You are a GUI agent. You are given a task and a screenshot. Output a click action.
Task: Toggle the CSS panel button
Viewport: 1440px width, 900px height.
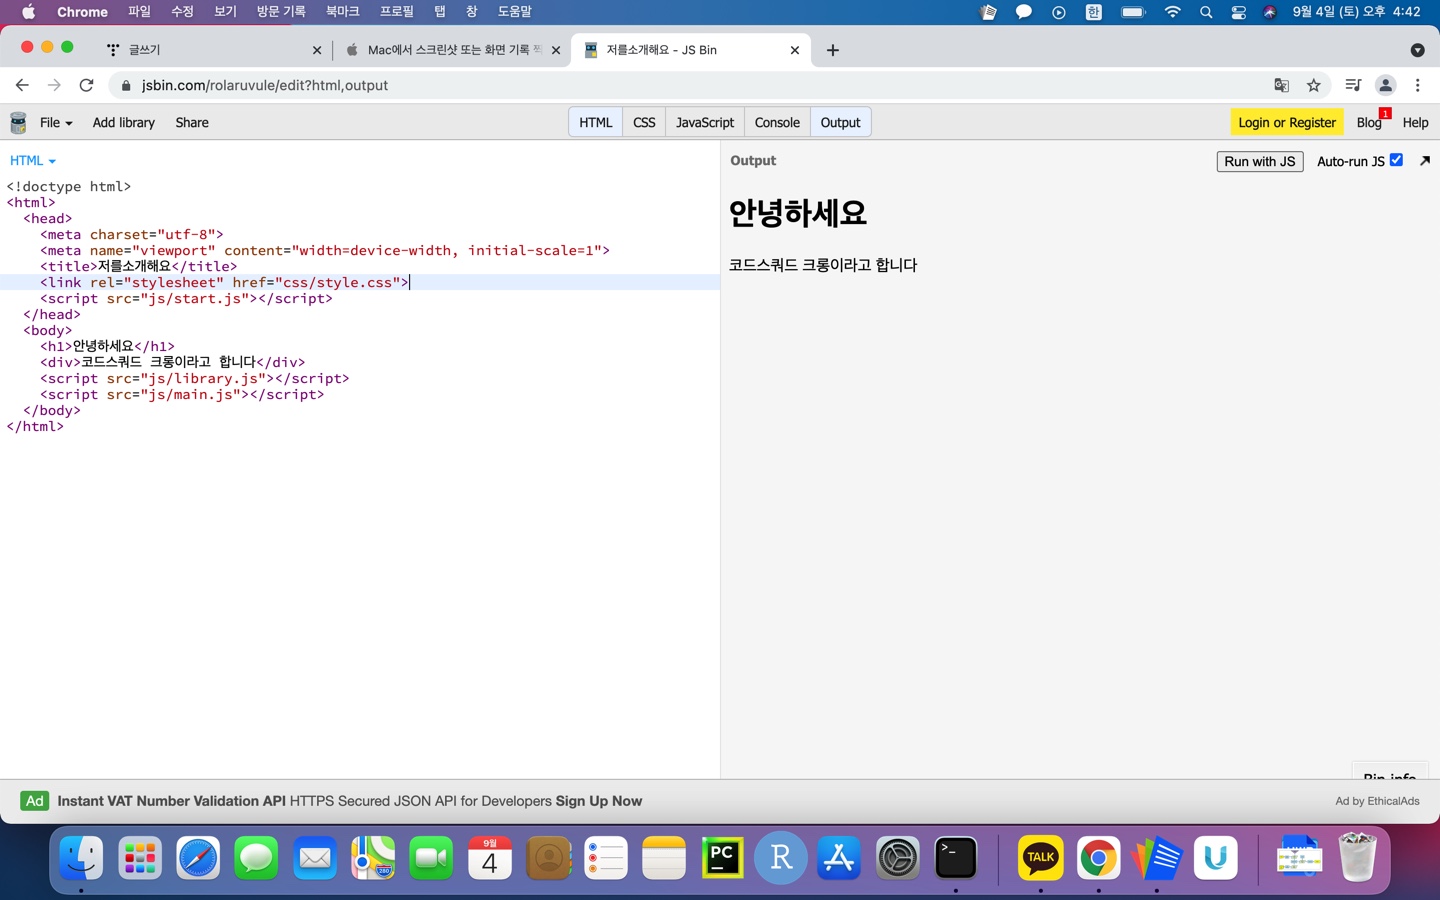click(644, 122)
